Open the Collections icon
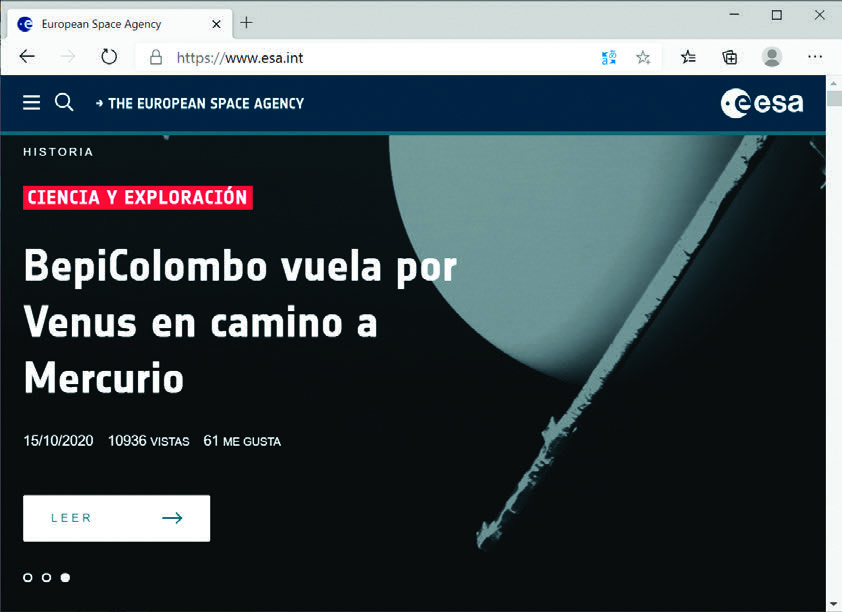This screenshot has width=842, height=612. coord(730,57)
